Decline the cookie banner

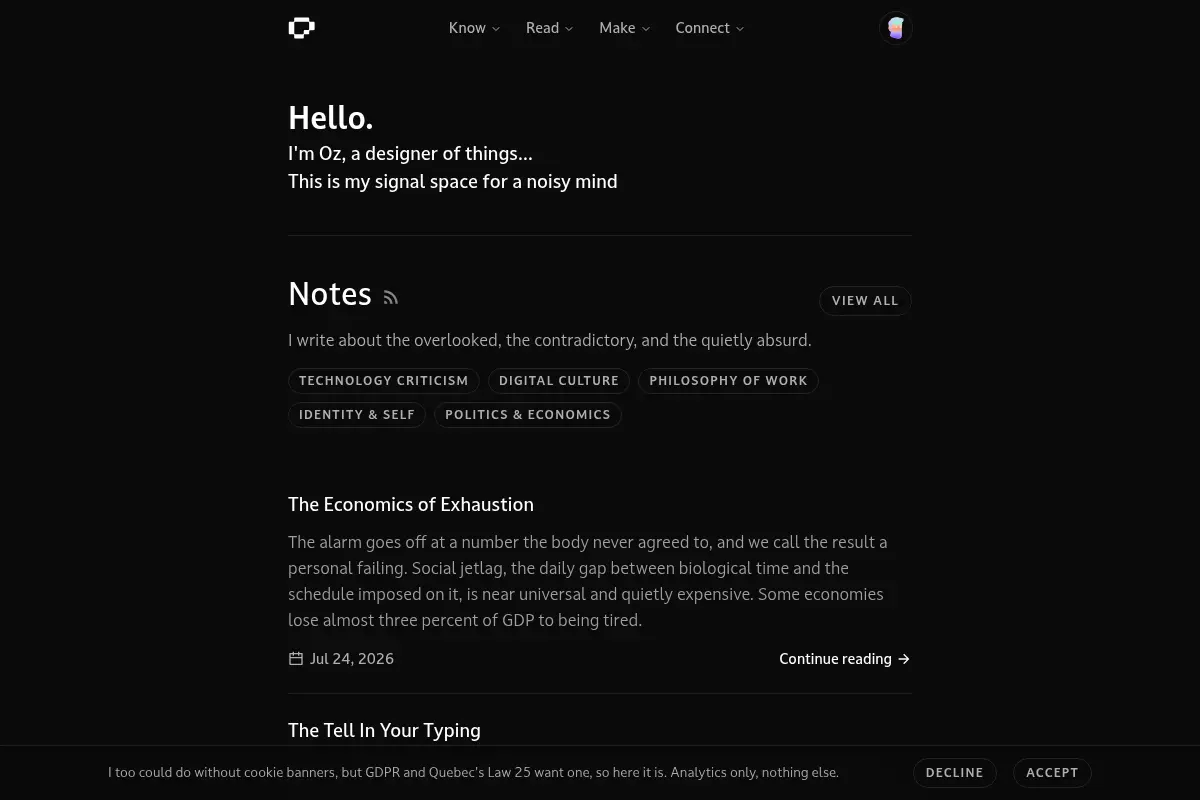pyautogui.click(x=954, y=772)
